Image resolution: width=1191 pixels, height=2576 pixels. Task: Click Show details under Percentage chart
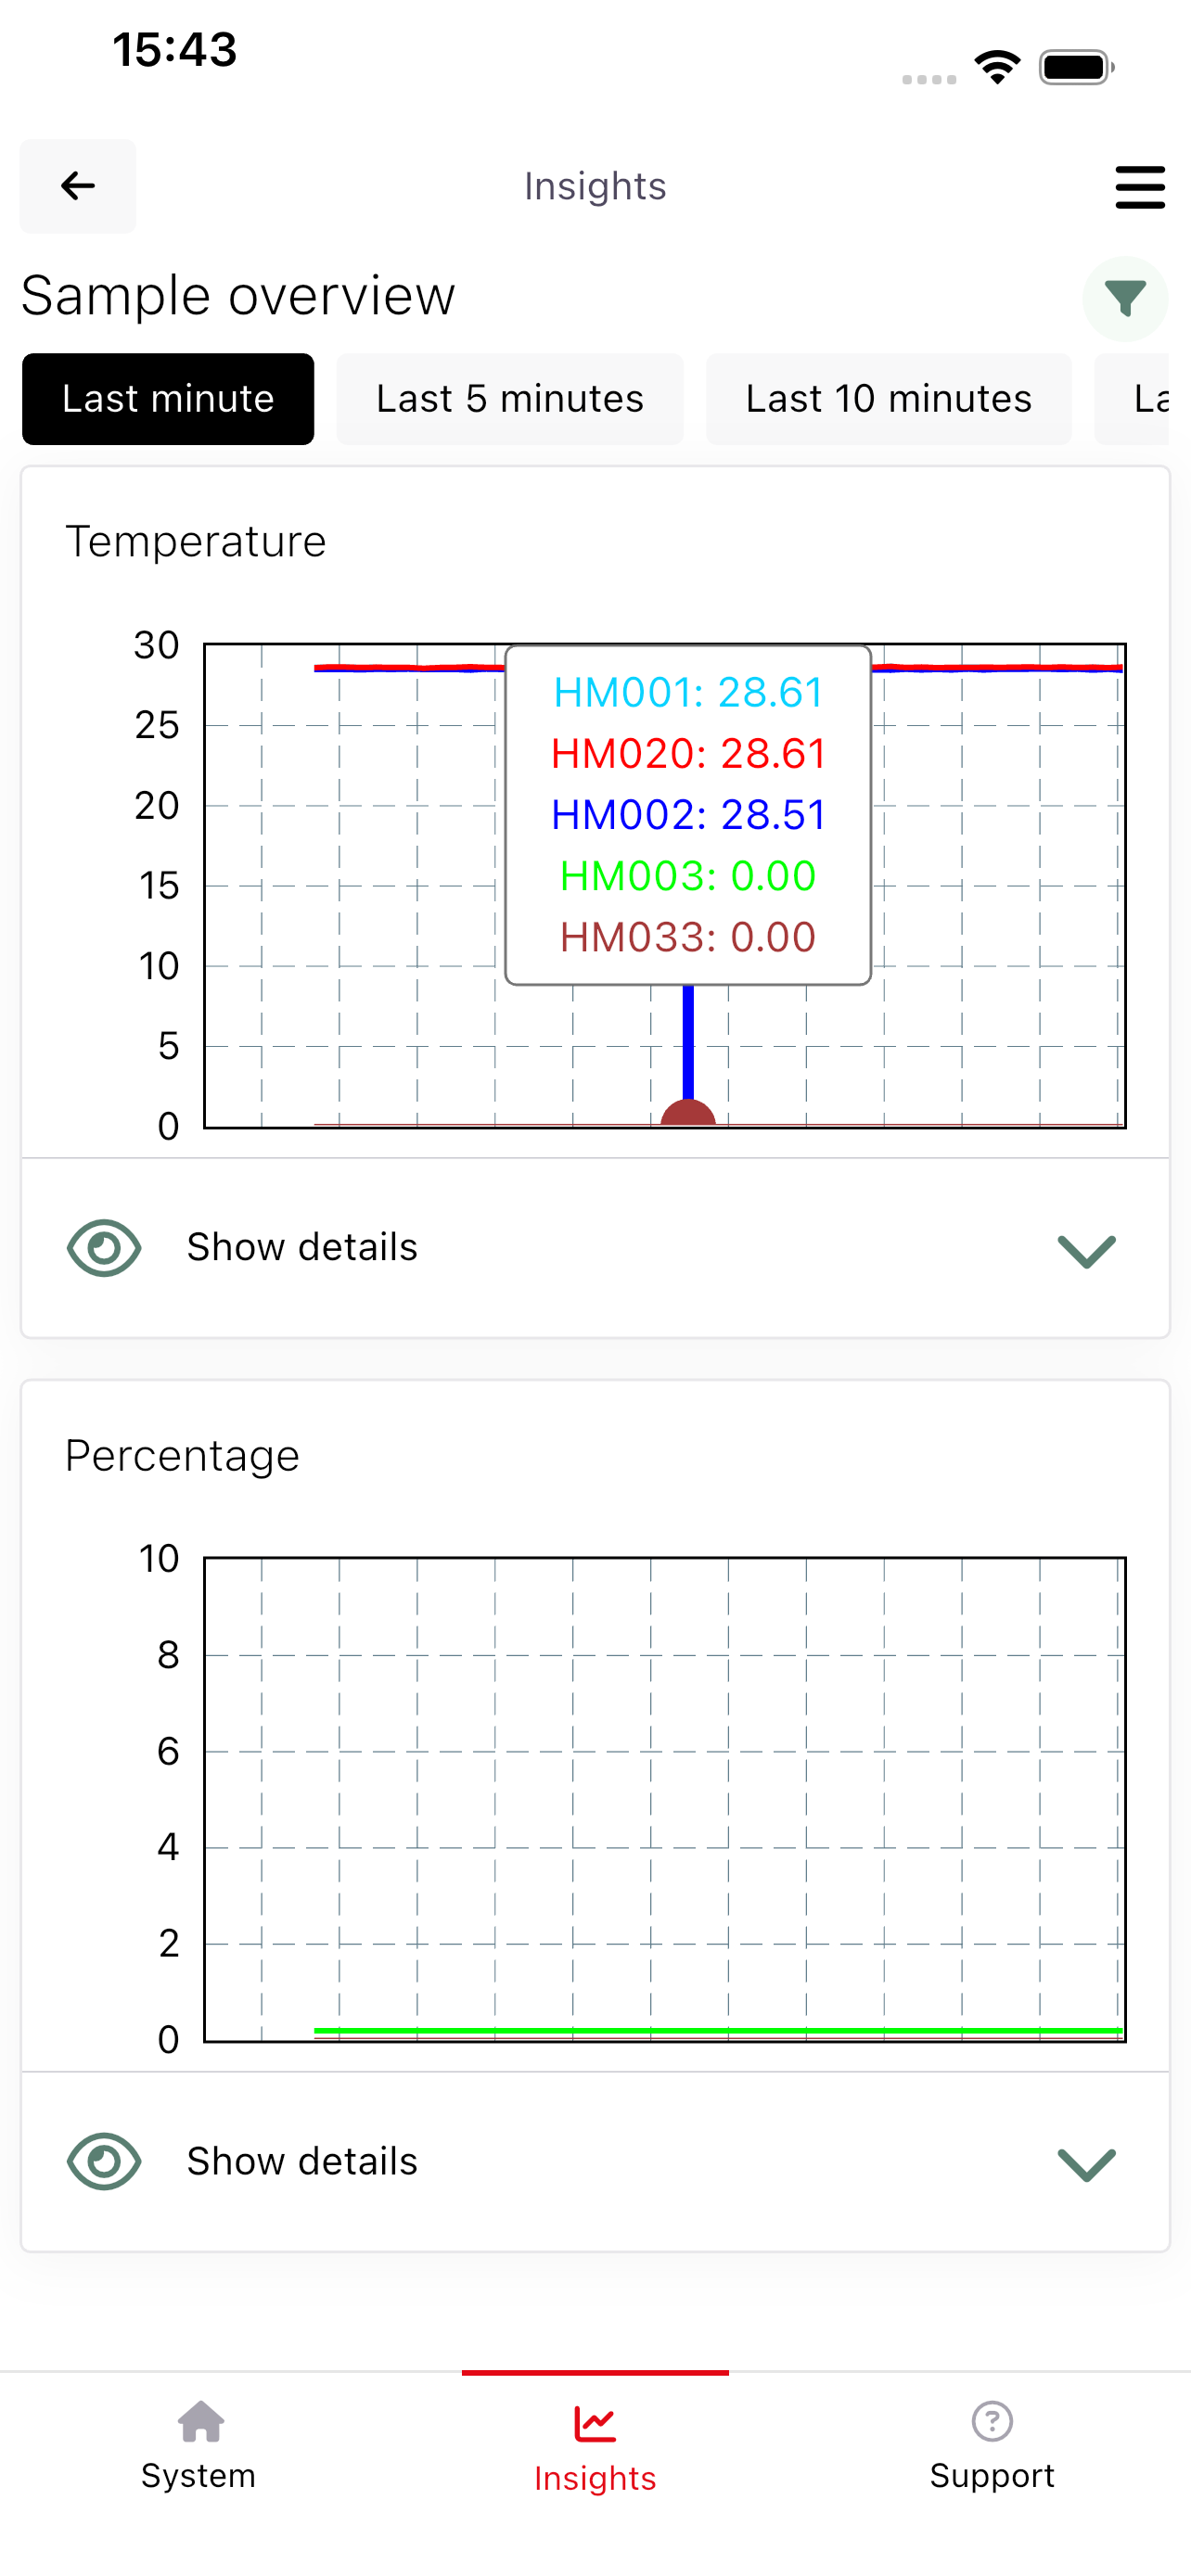point(302,2161)
